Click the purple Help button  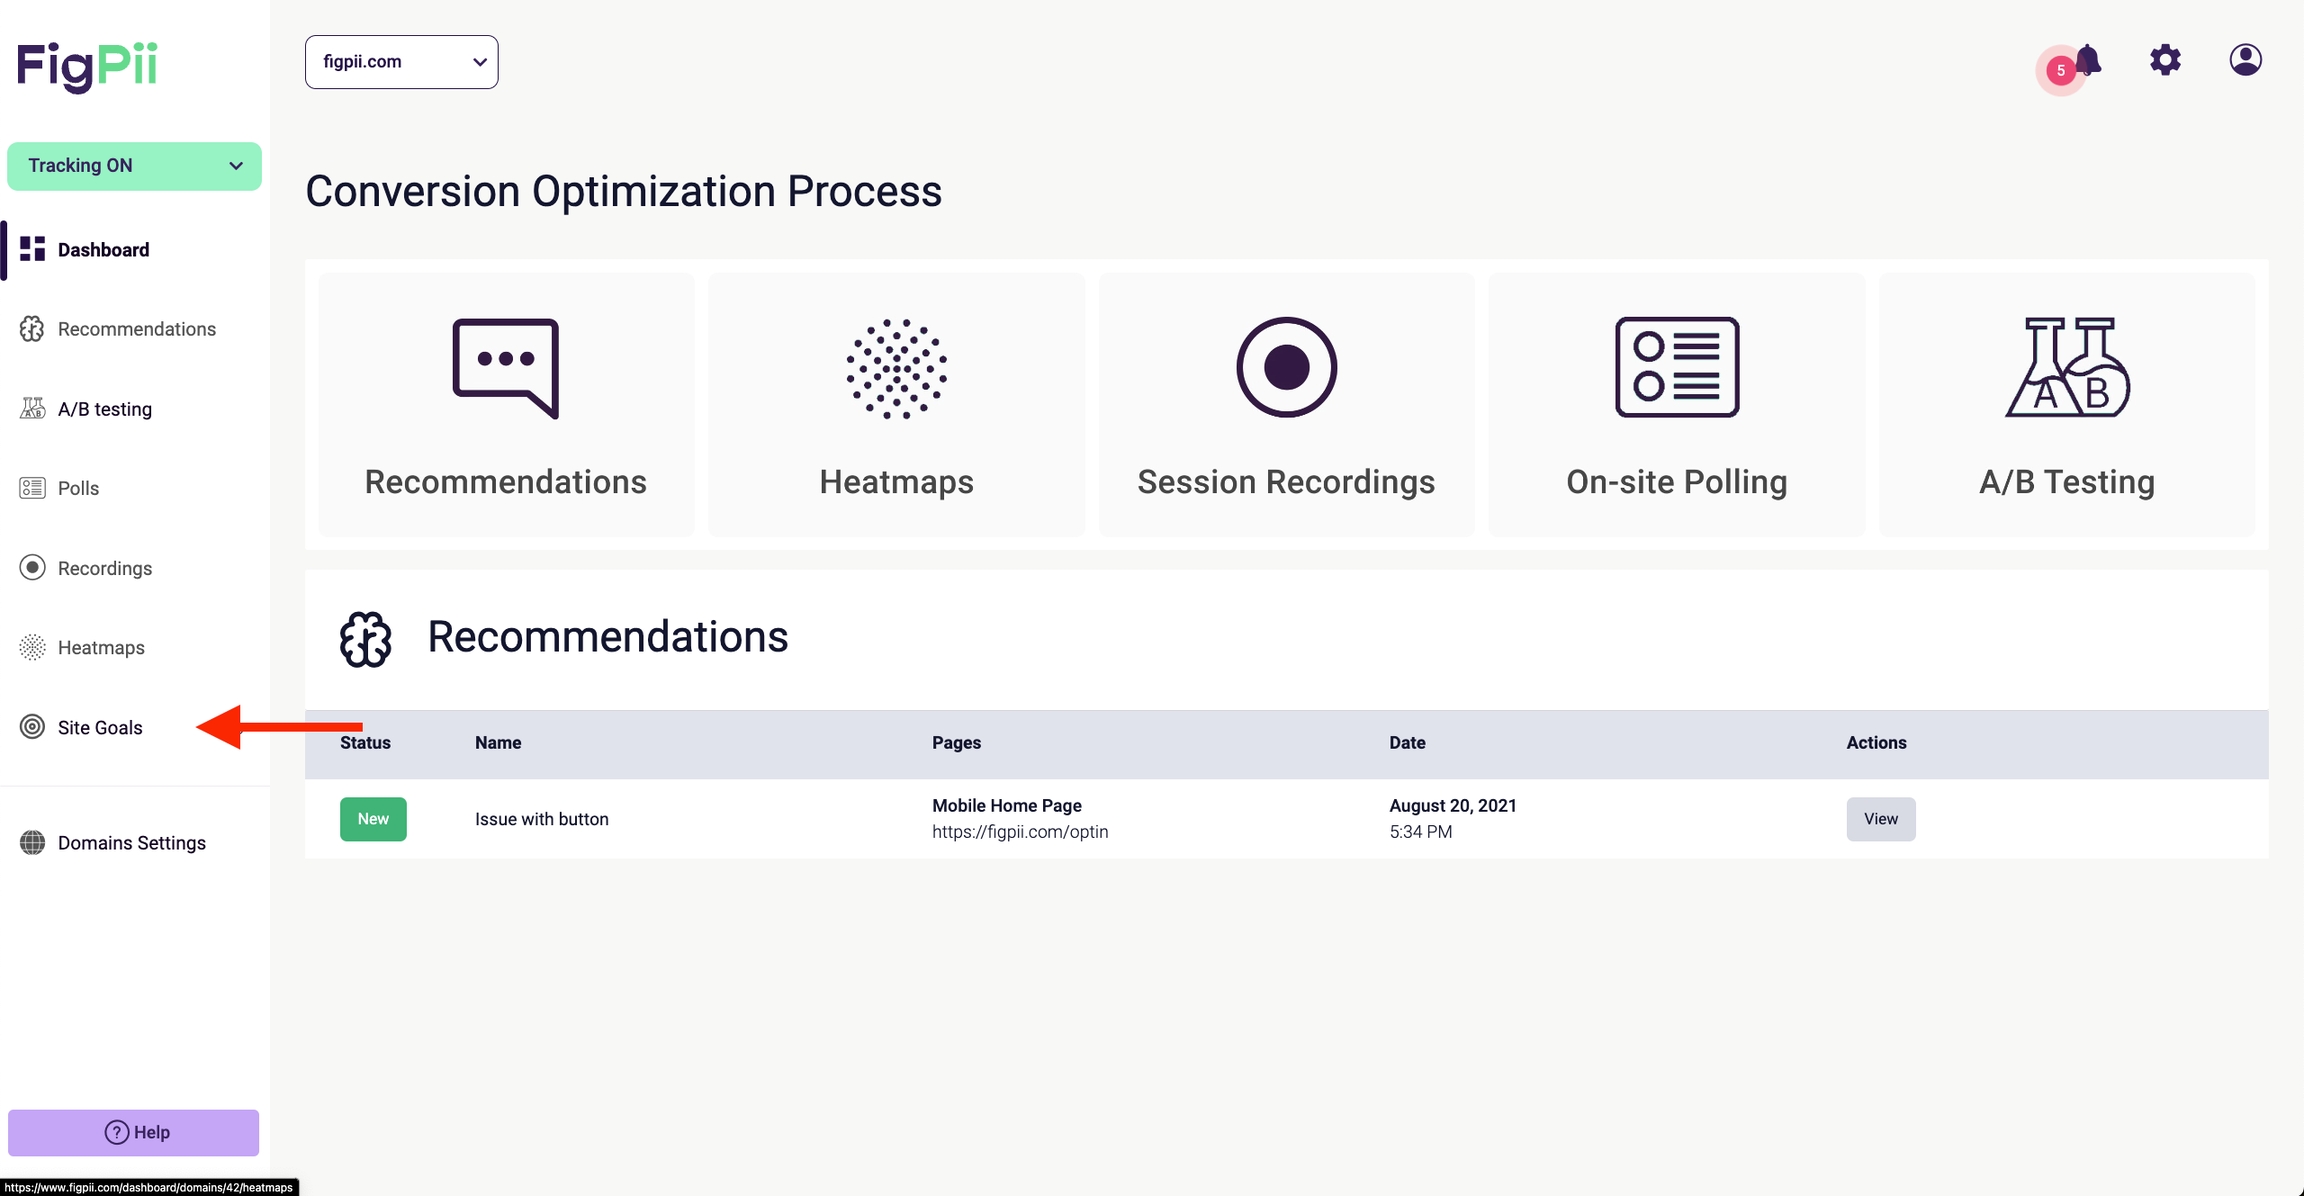point(134,1132)
